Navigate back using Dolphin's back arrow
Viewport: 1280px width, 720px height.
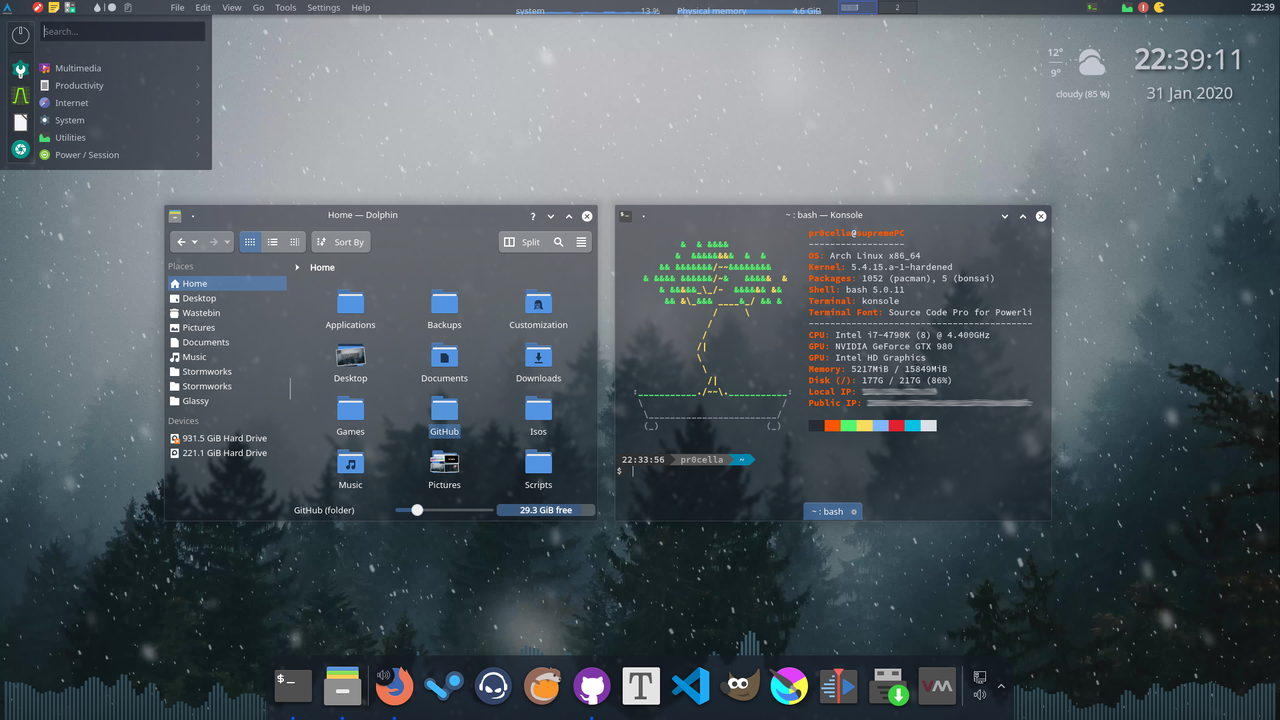pos(183,241)
